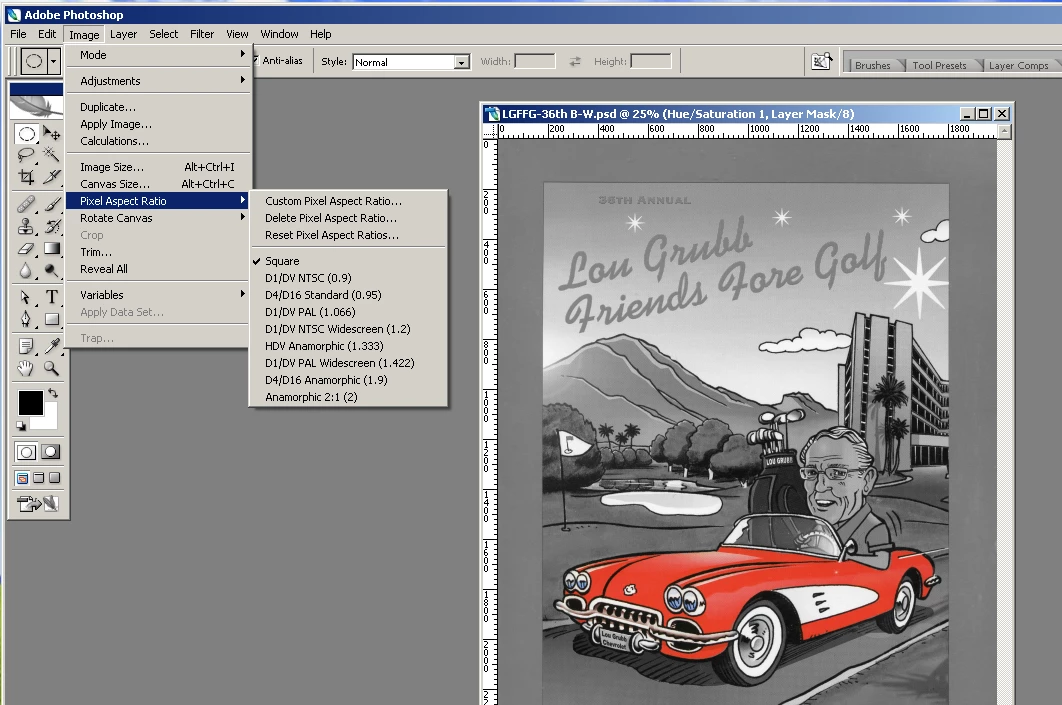Select the Zoom tool

tap(51, 368)
